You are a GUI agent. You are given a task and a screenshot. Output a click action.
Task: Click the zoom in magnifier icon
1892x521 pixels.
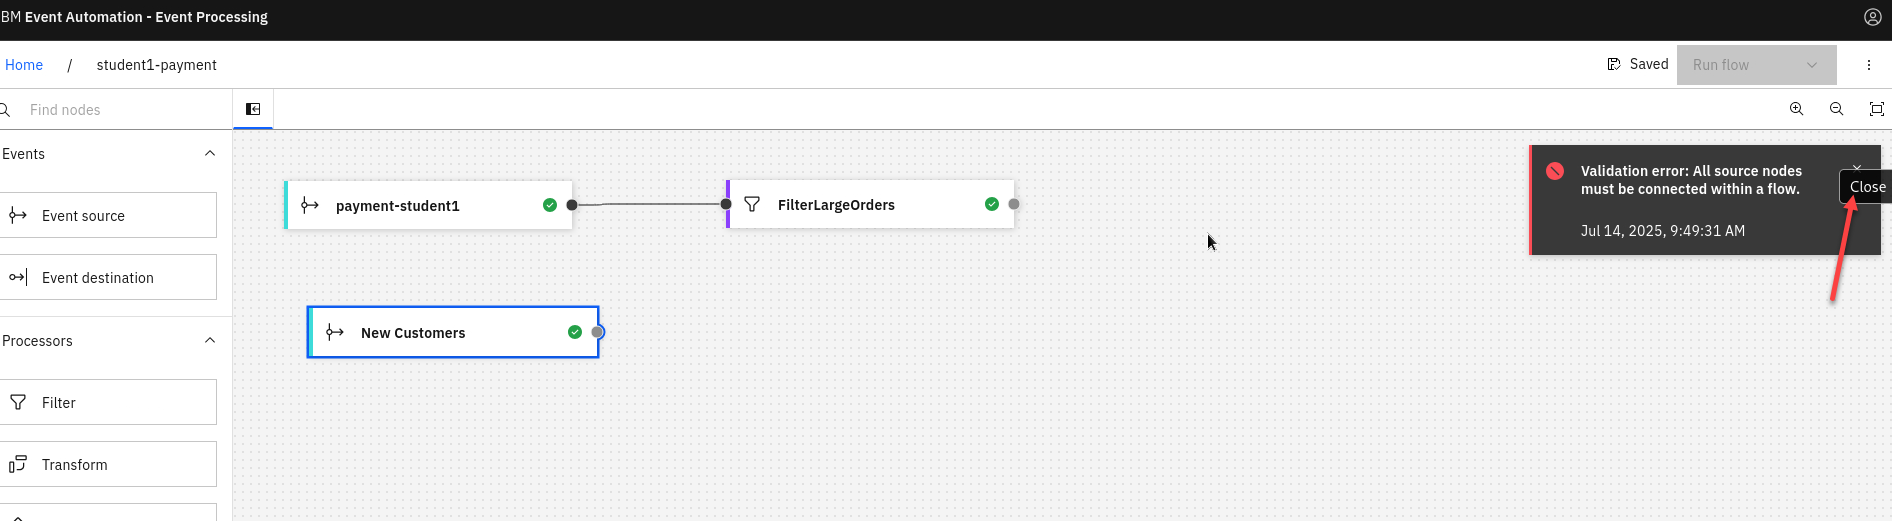click(1796, 109)
